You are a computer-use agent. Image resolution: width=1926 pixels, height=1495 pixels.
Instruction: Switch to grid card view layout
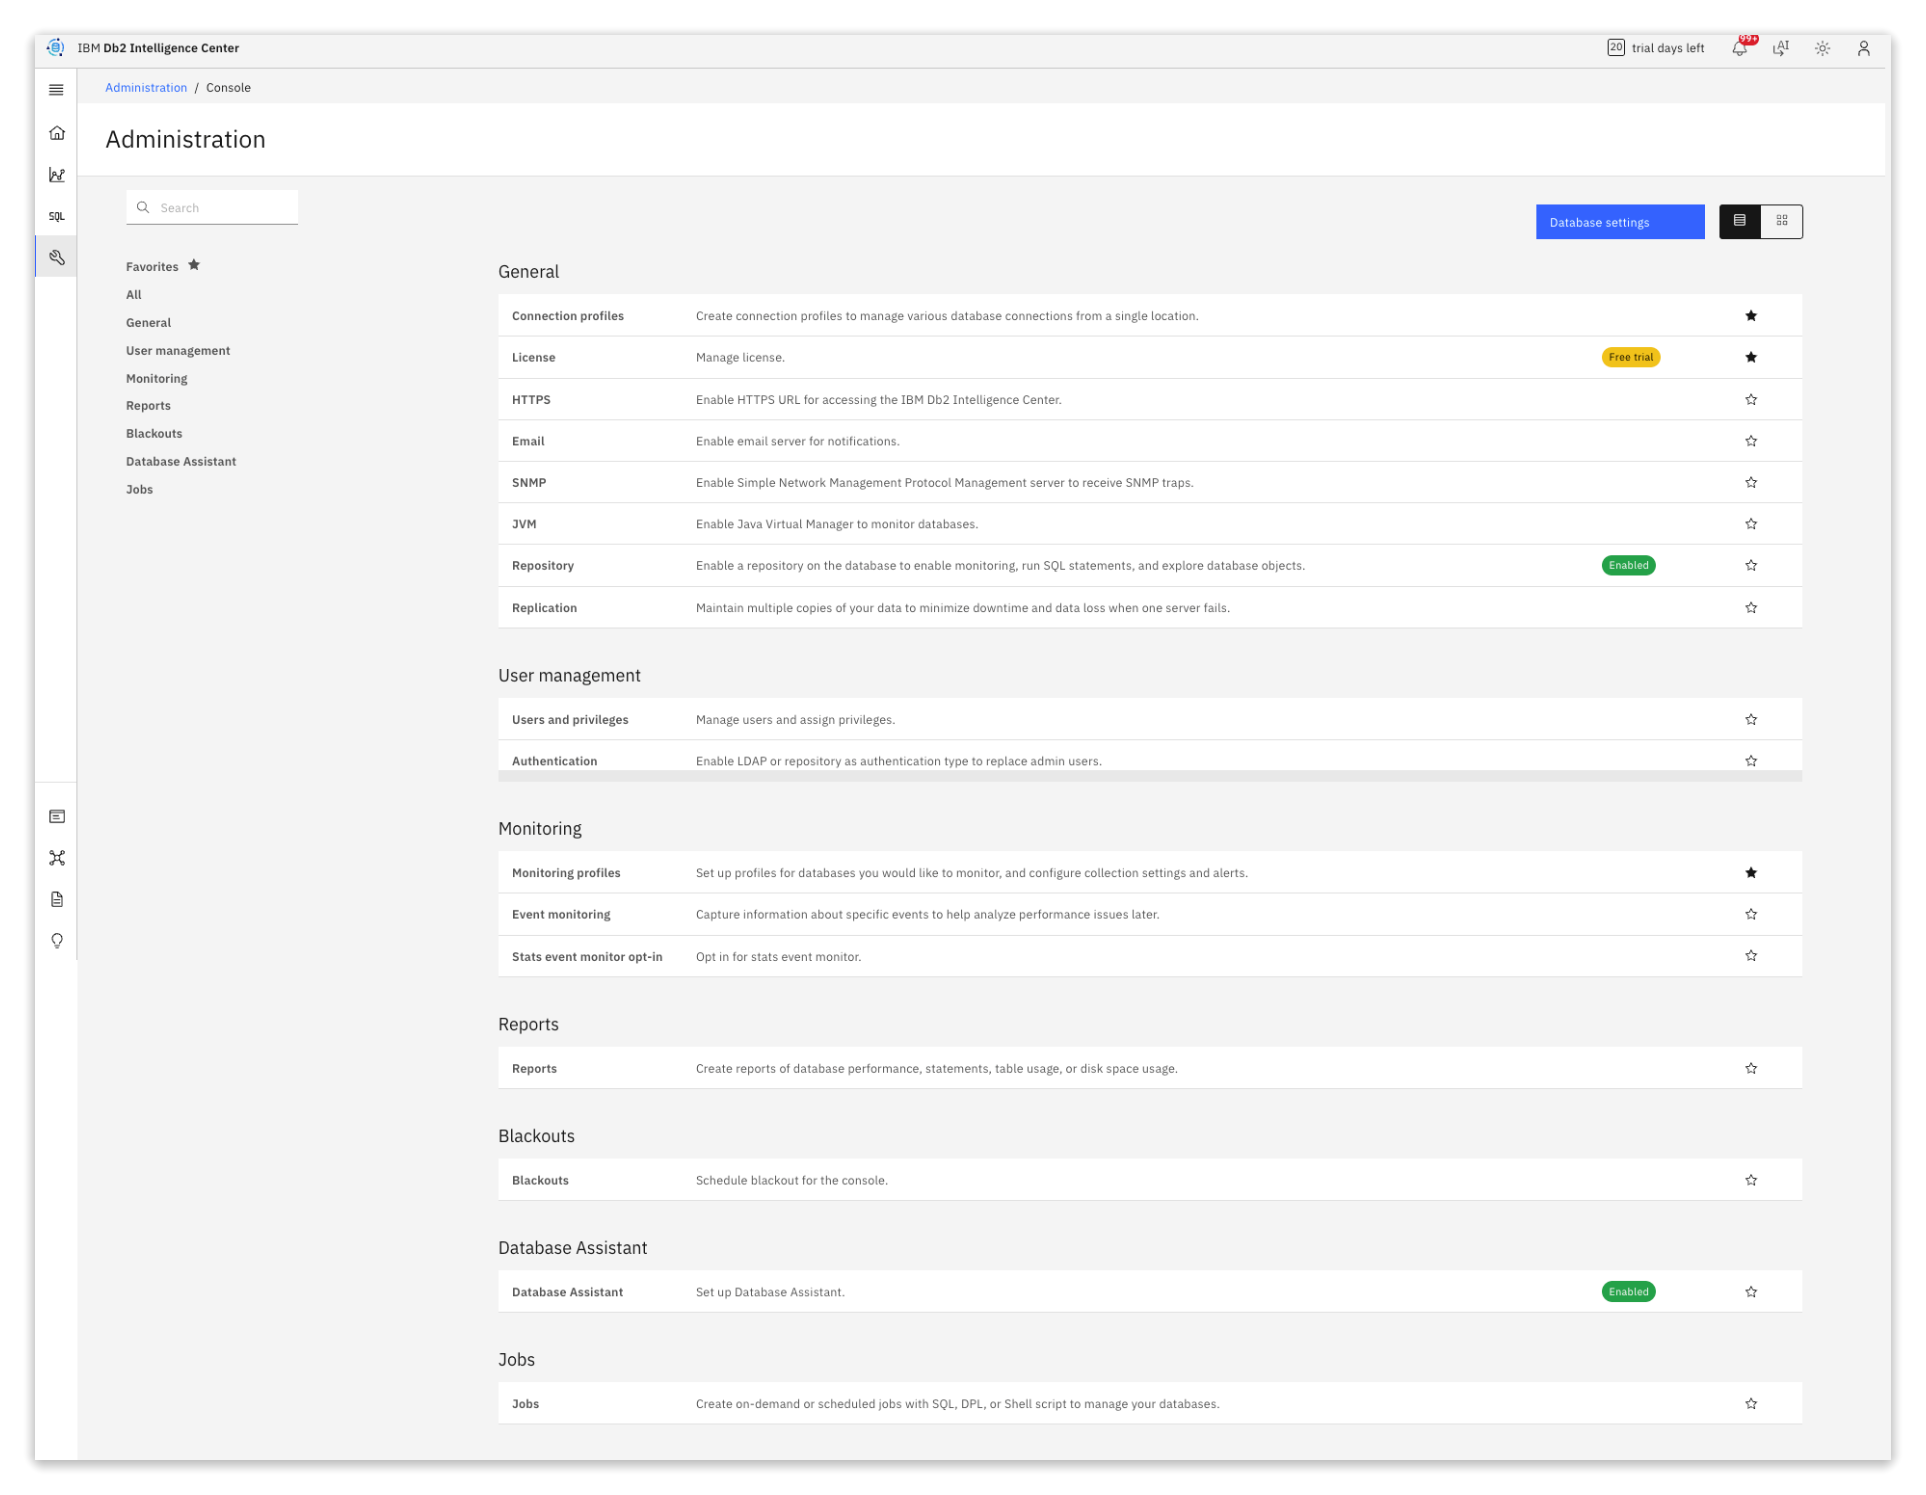pos(1782,222)
